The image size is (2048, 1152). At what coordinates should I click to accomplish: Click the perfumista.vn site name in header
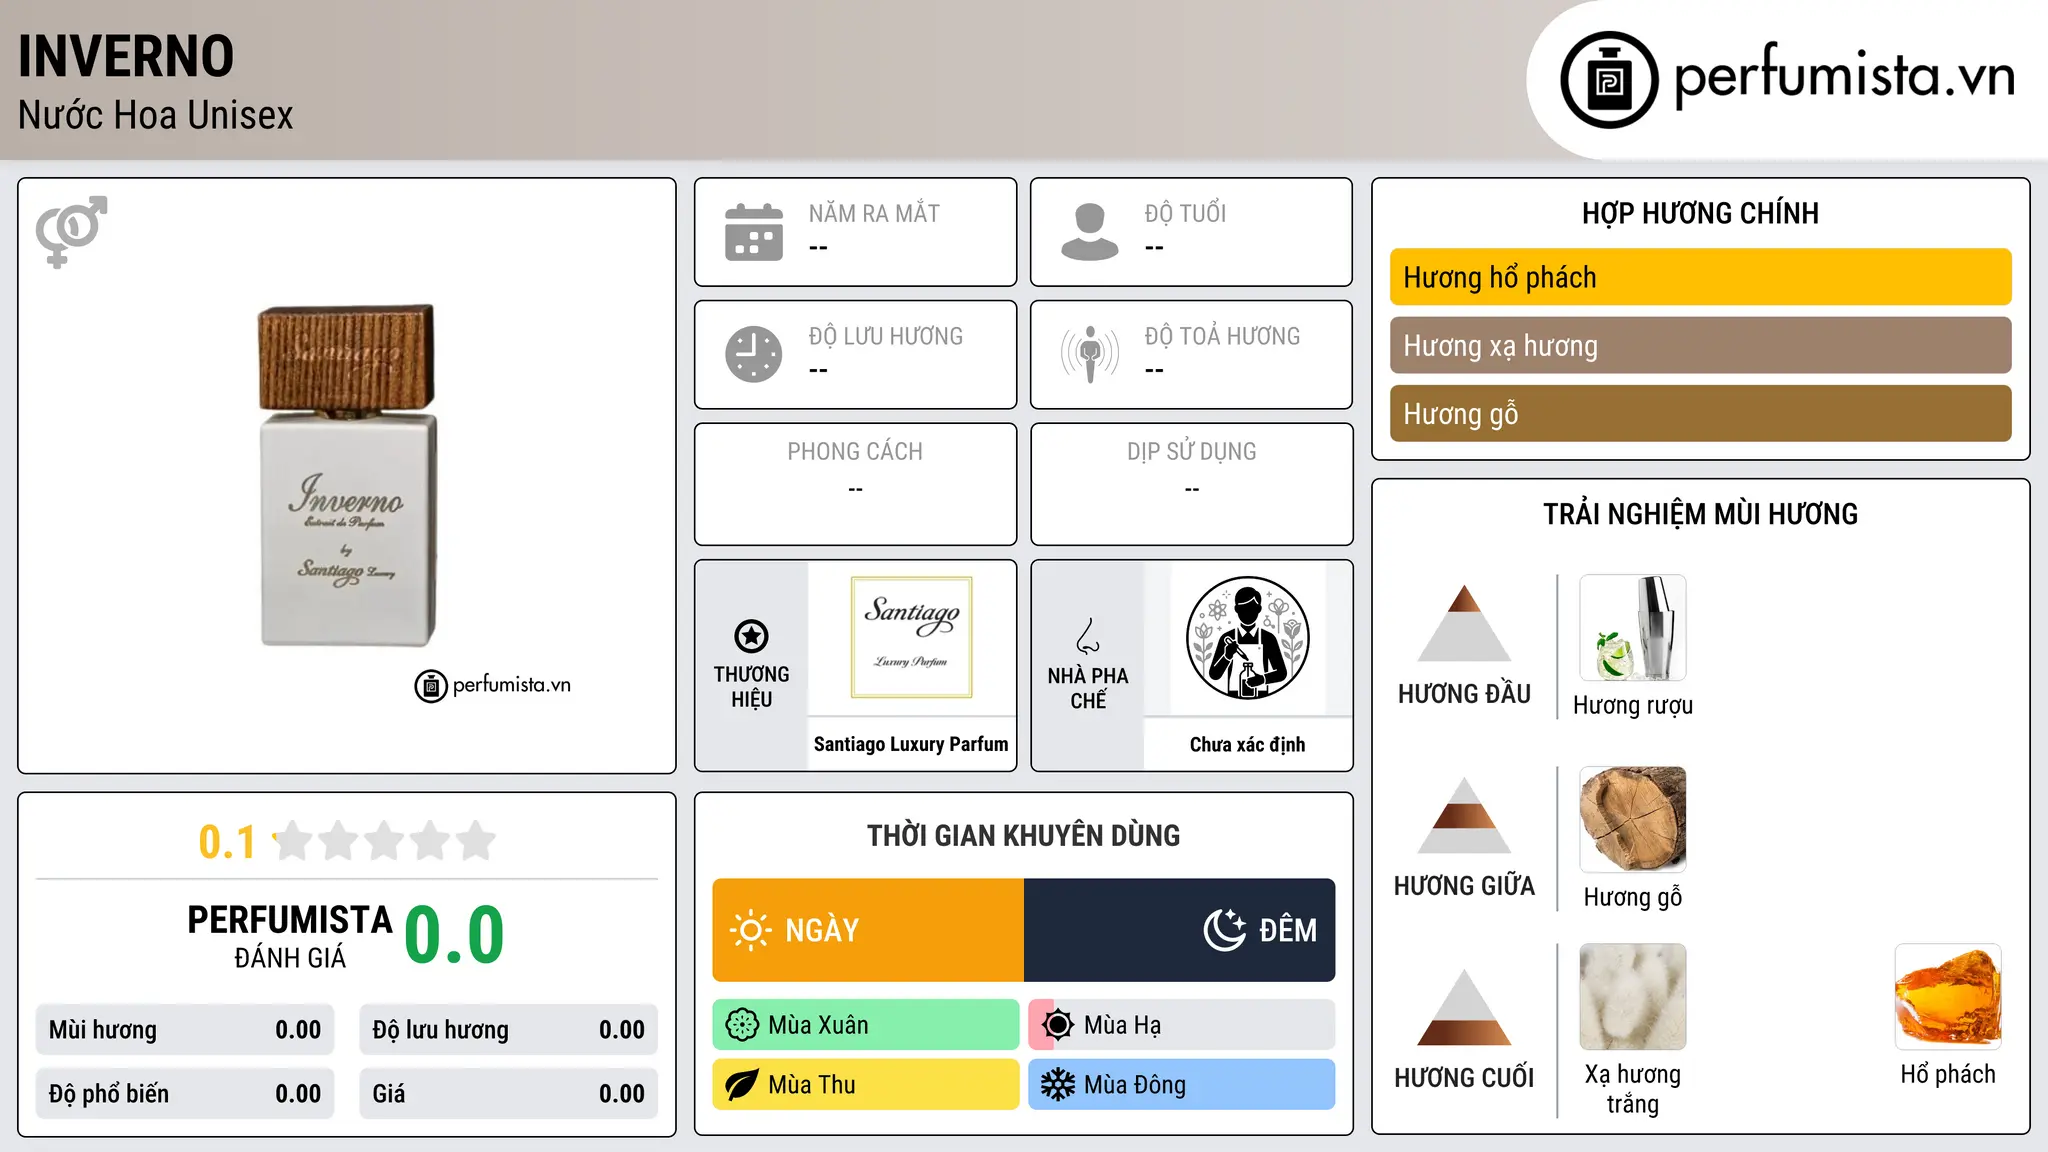click(x=1845, y=76)
